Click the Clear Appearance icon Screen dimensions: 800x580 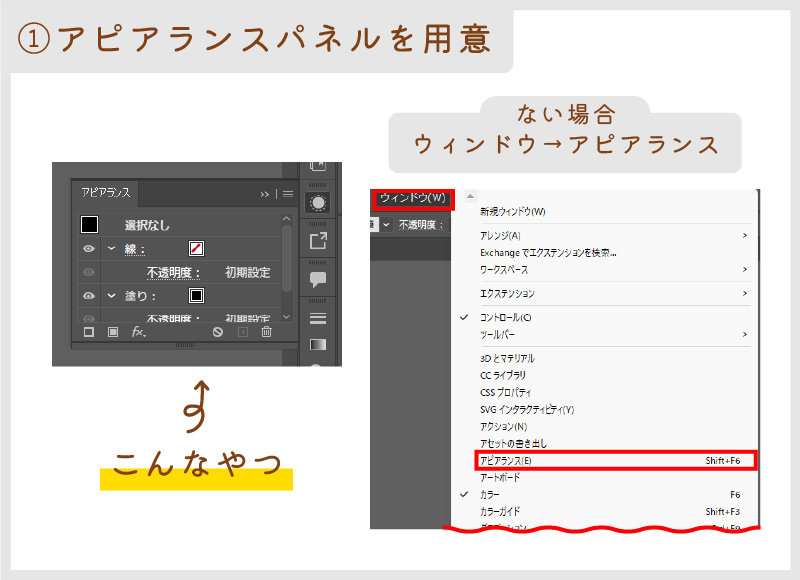point(218,332)
